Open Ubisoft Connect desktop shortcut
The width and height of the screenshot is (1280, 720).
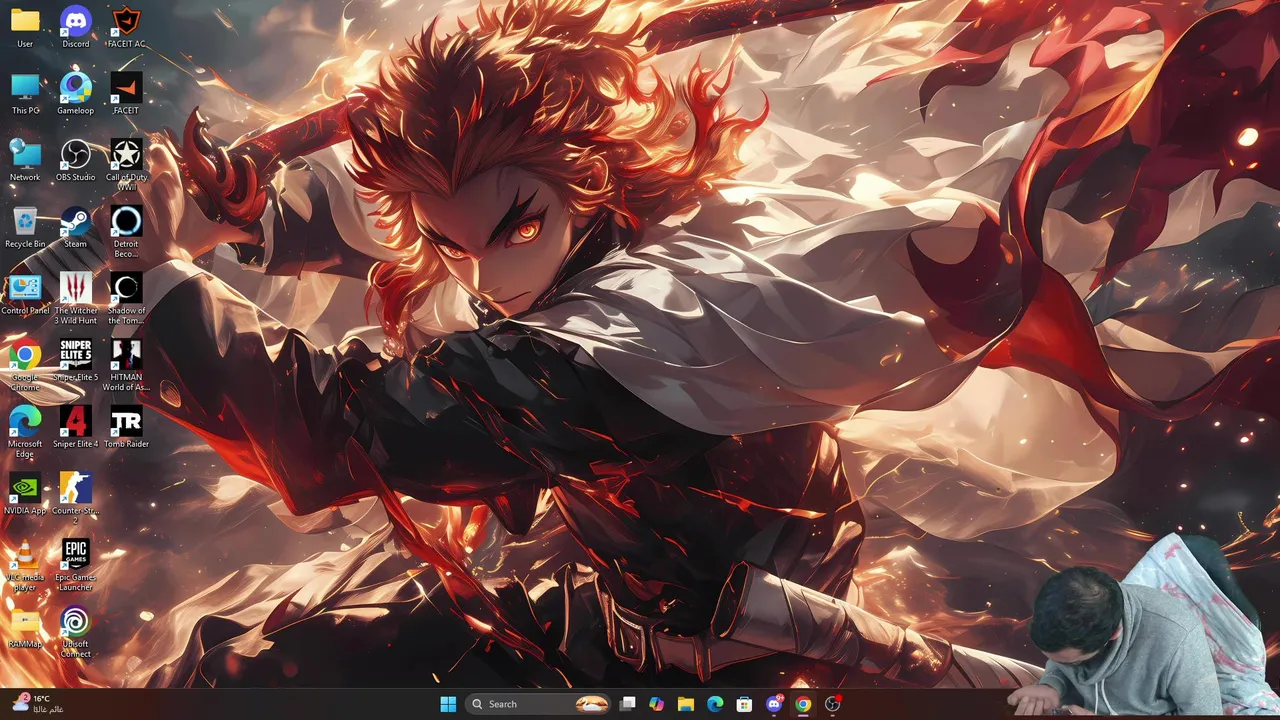coord(75,633)
